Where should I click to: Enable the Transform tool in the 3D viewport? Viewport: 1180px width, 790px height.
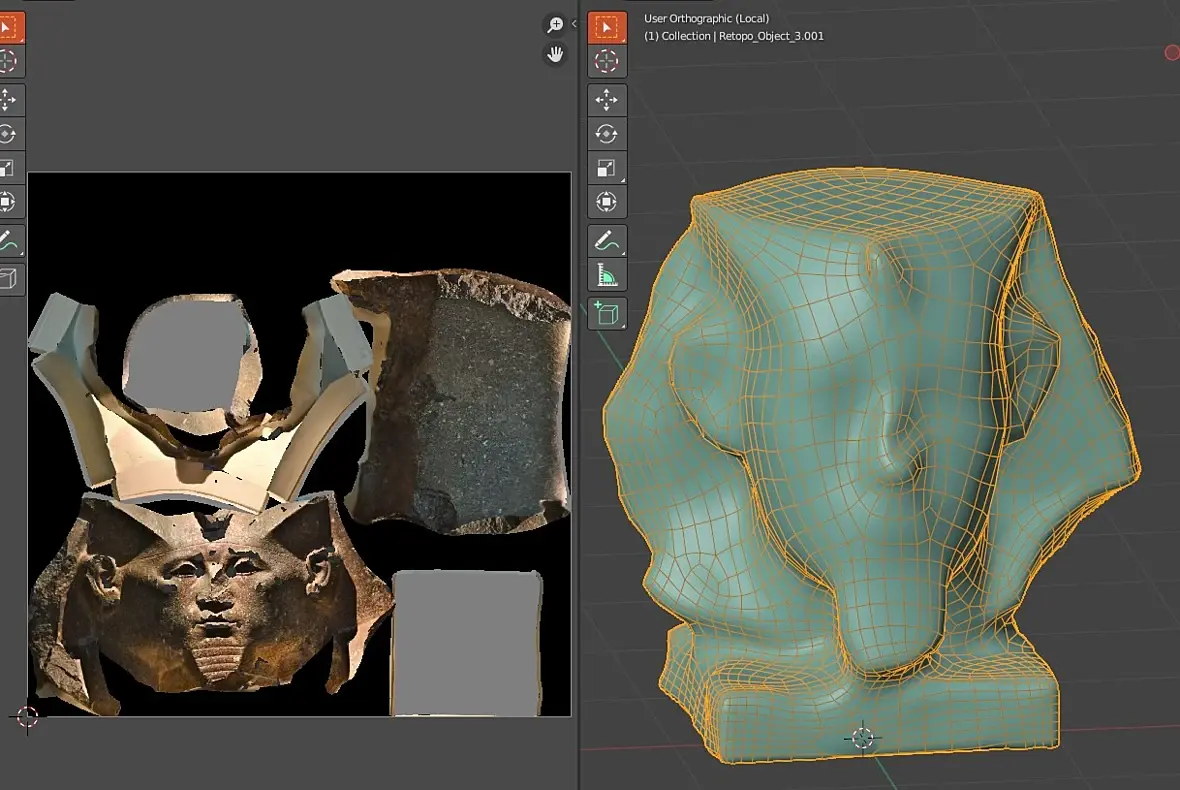pyautogui.click(x=606, y=202)
